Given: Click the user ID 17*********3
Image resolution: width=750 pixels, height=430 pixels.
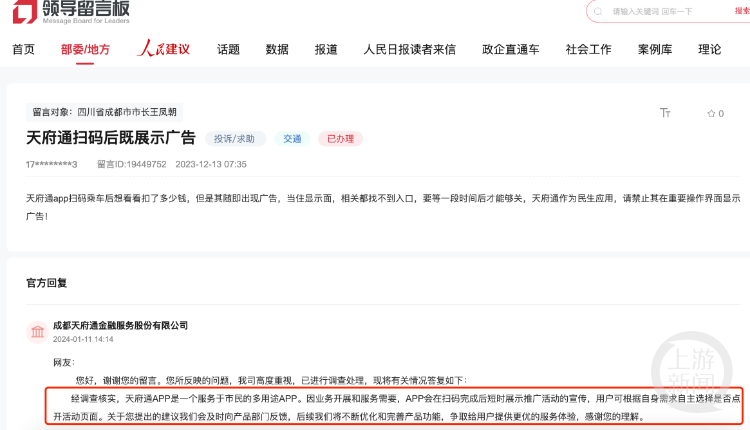Looking at the screenshot, I should click(x=51, y=165).
